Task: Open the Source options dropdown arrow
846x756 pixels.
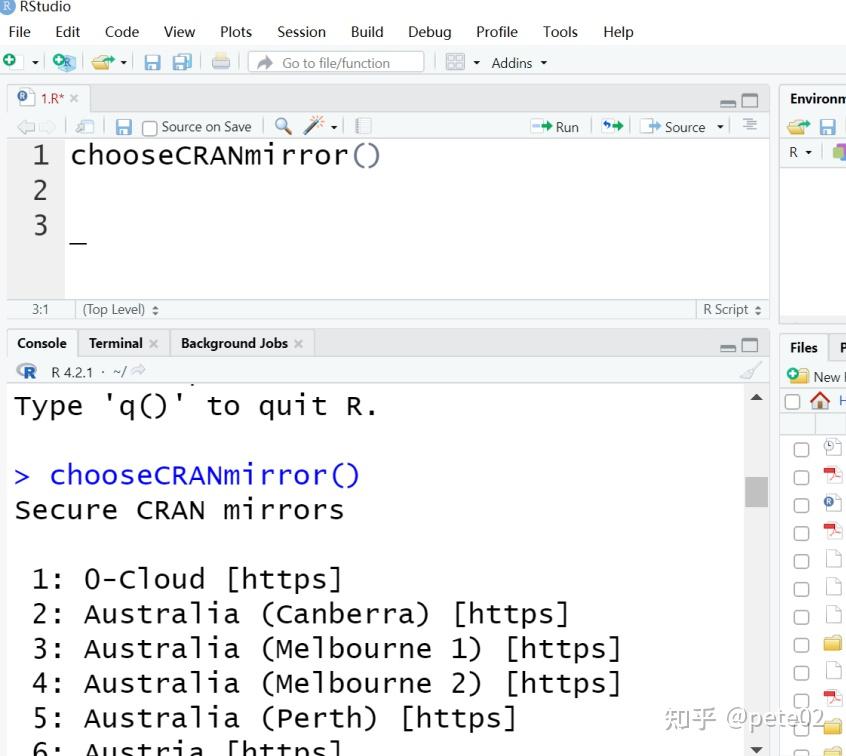Action: (x=720, y=127)
